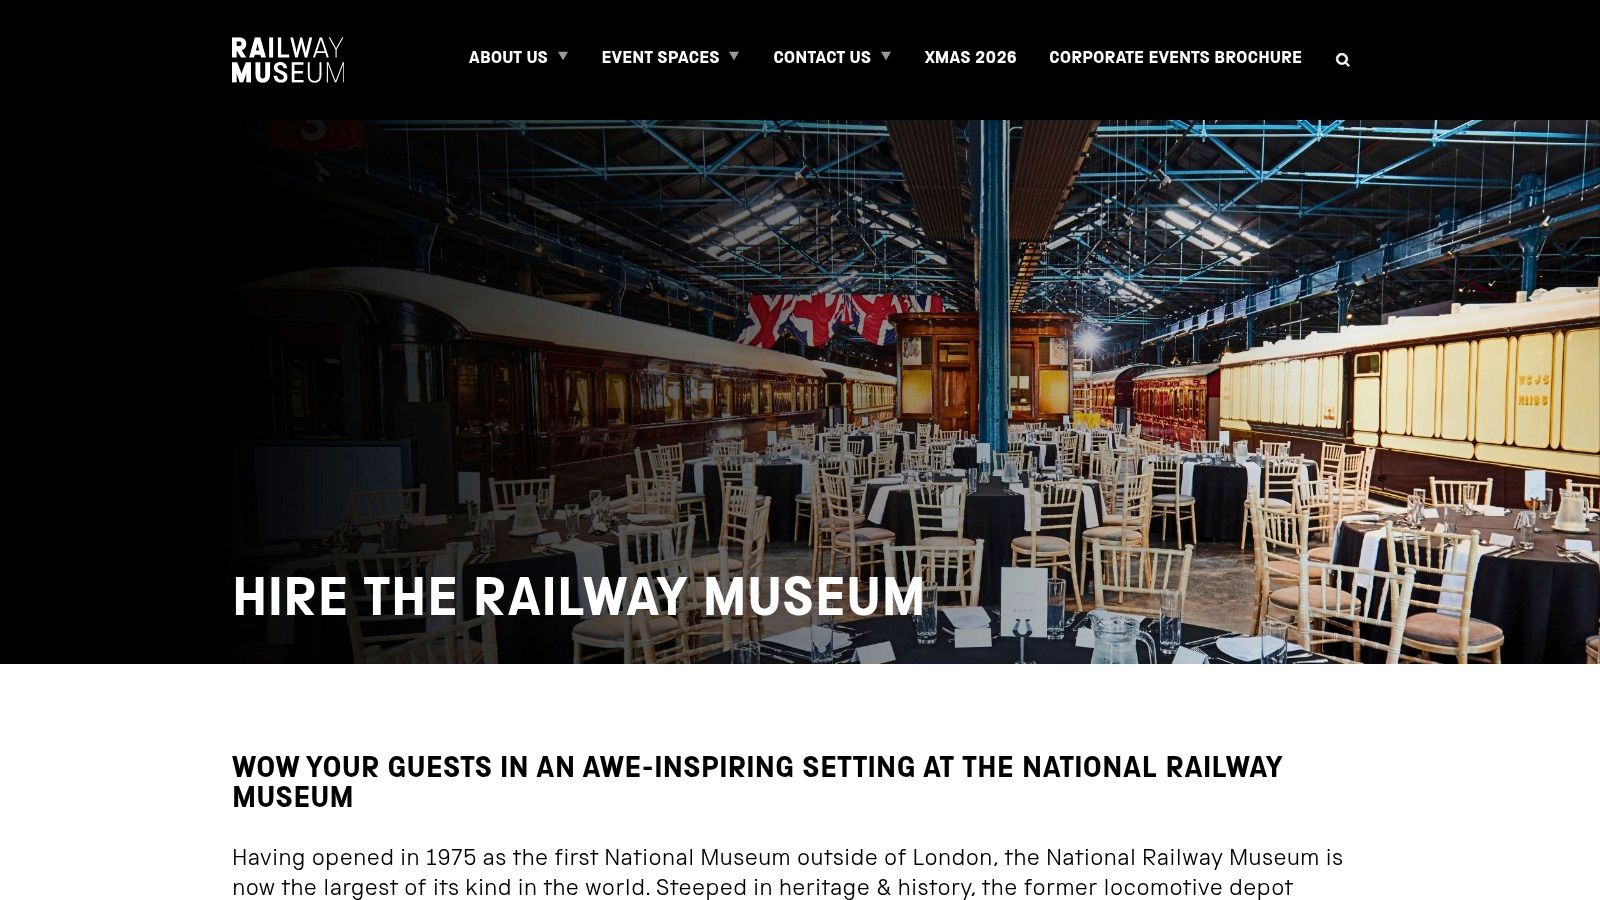Screen dimensions: 1600x900
Task: Expand the About Us dropdown arrow
Action: point(563,56)
